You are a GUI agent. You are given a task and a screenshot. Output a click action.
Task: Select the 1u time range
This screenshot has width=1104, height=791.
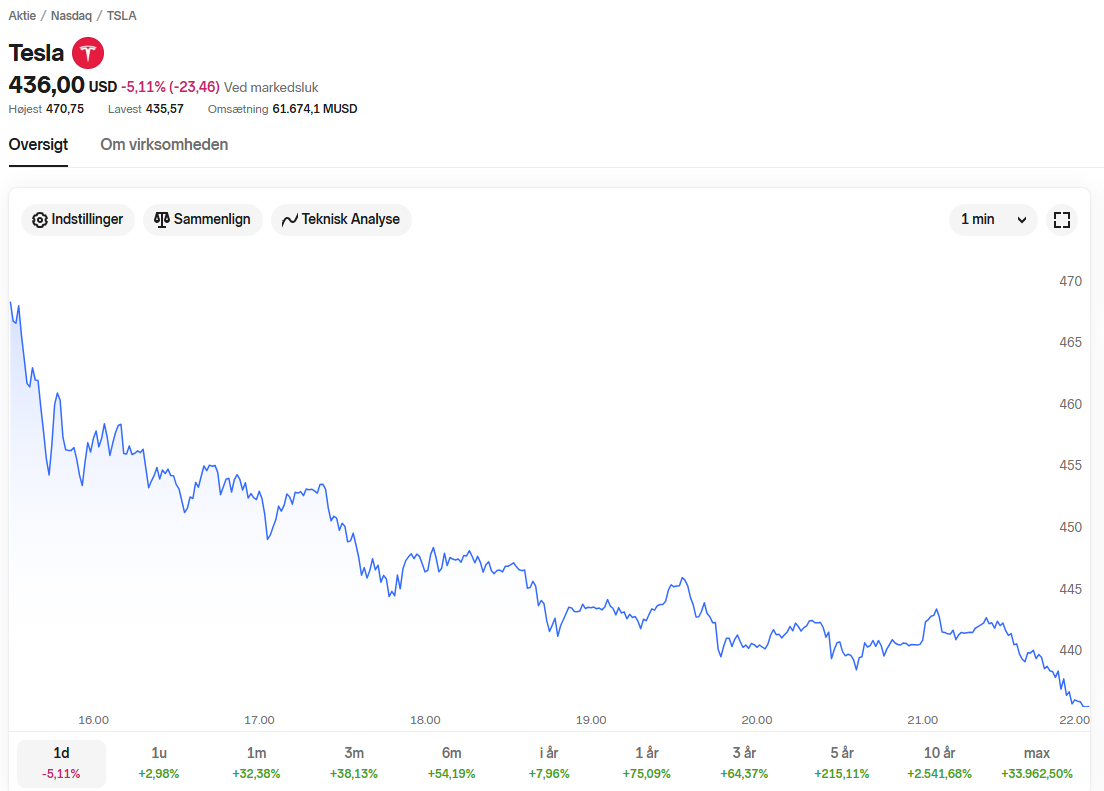coord(159,763)
